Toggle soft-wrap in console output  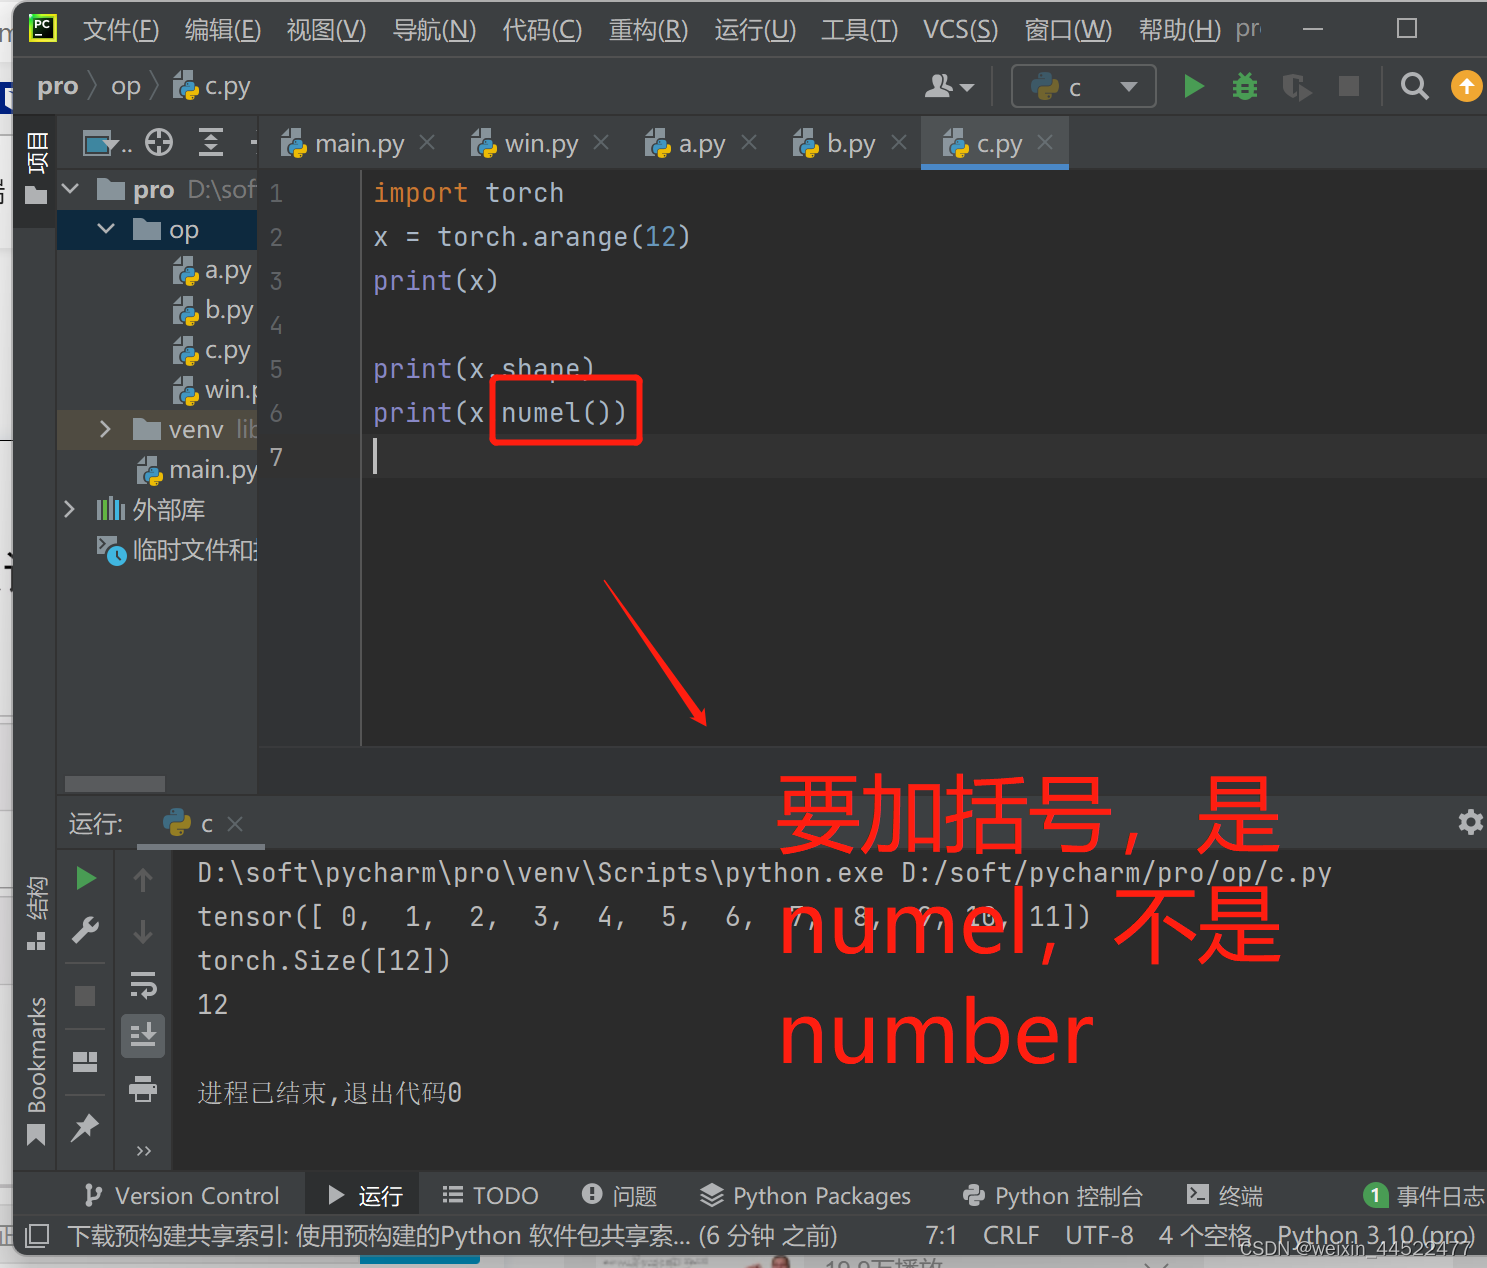[x=143, y=987]
